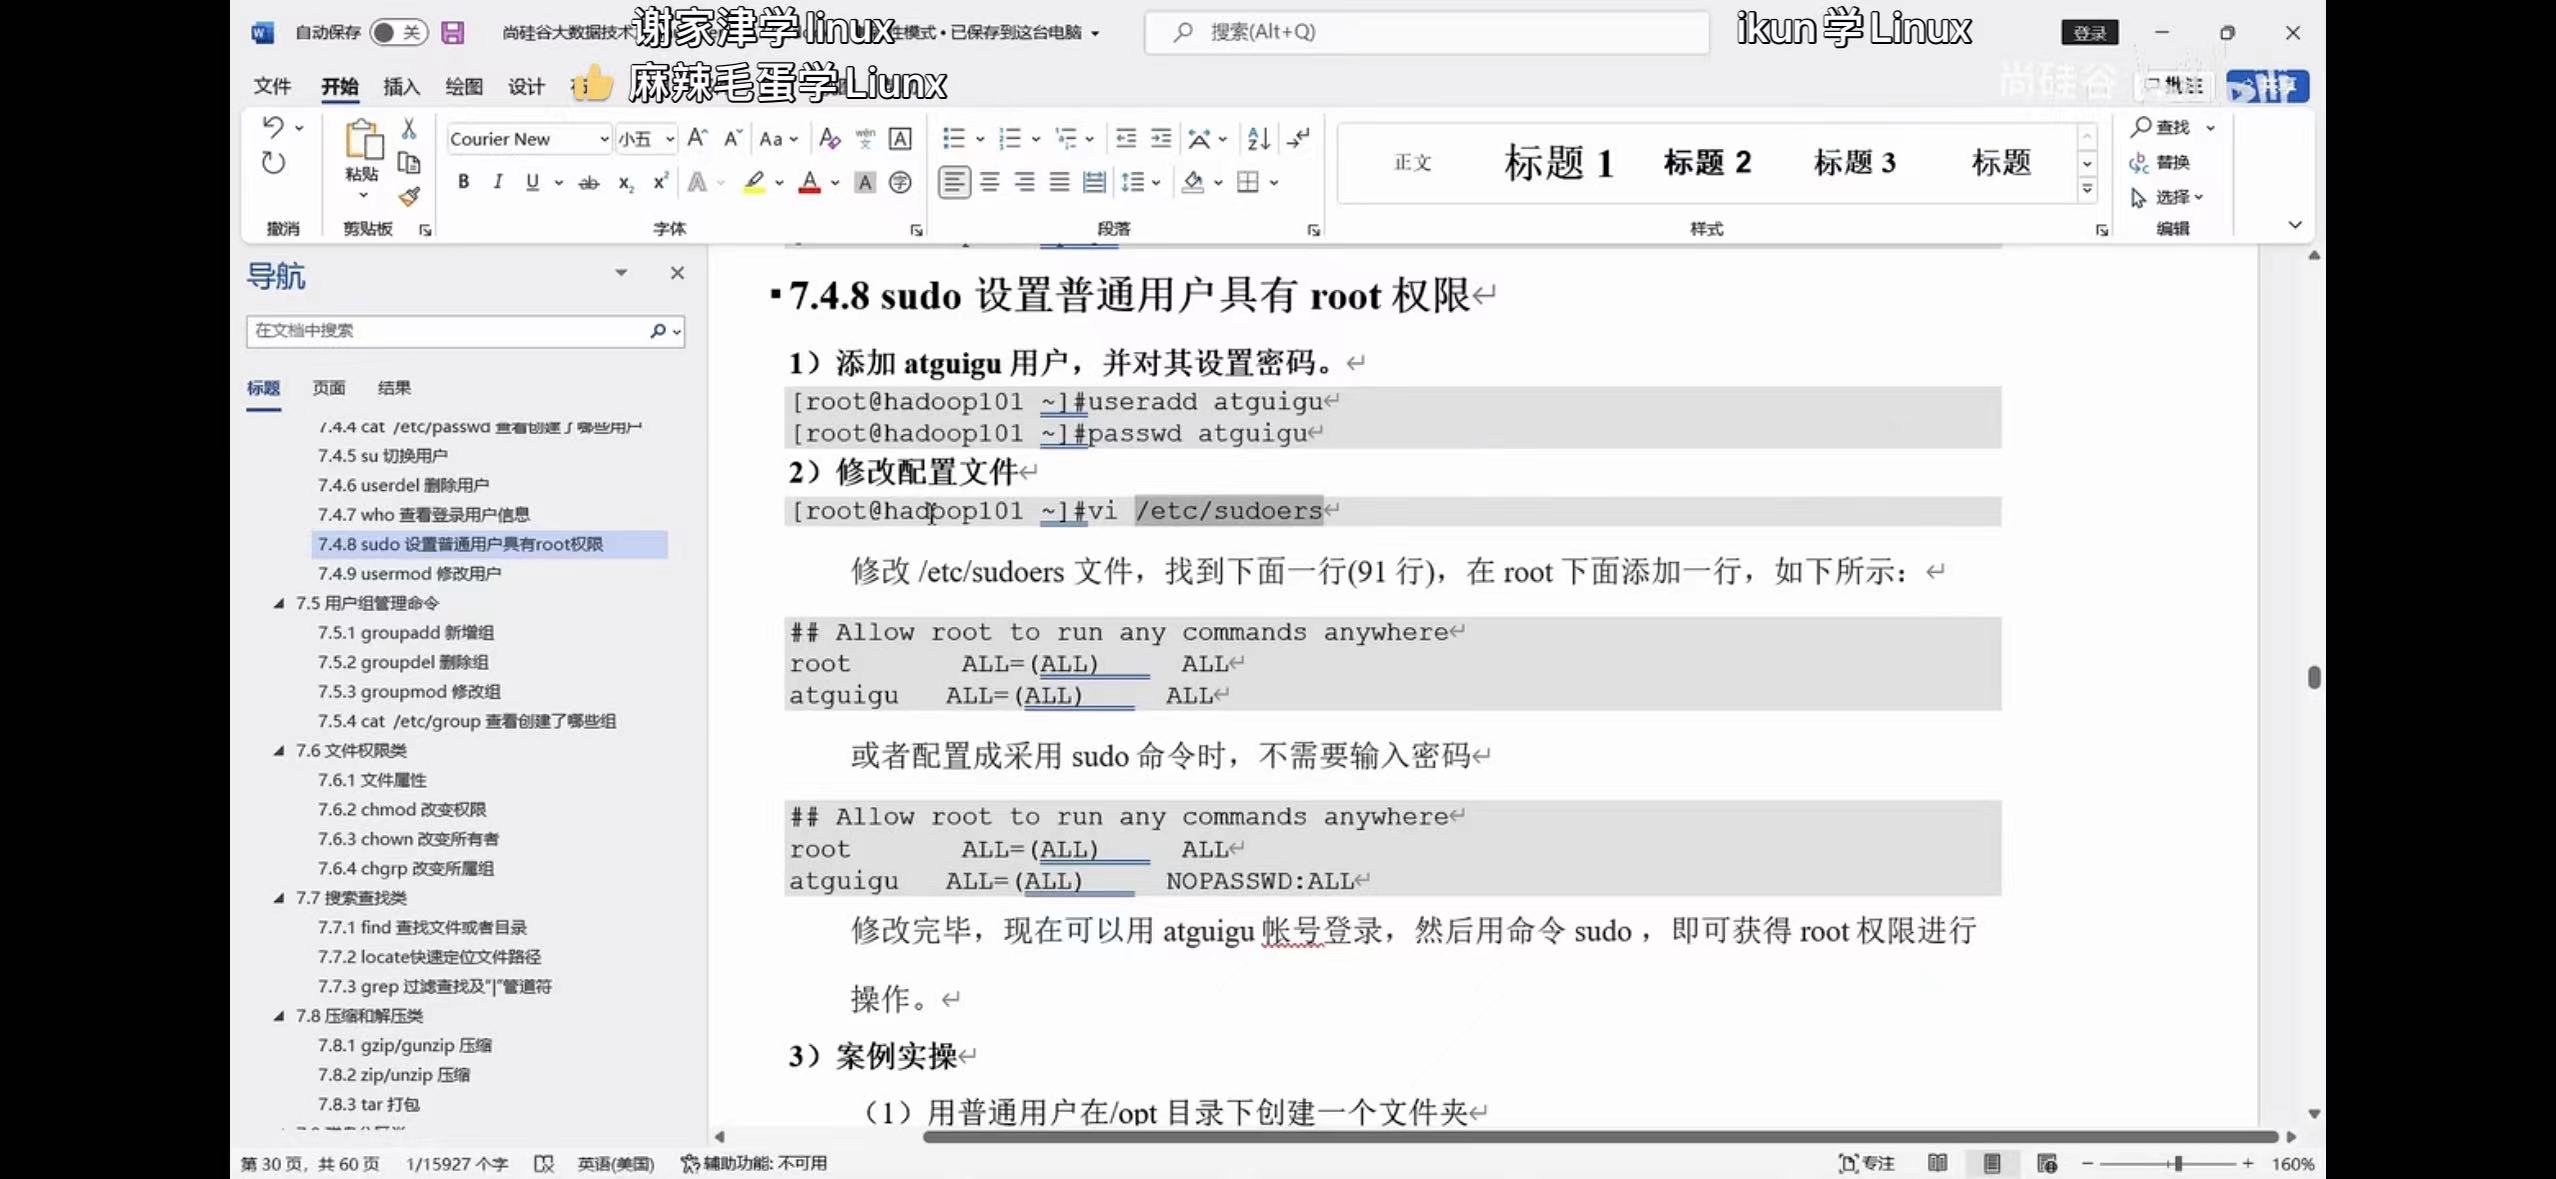Screen dimensions: 2556x1179
Task: Apply strikethrough formatting icon
Action: click(x=589, y=182)
